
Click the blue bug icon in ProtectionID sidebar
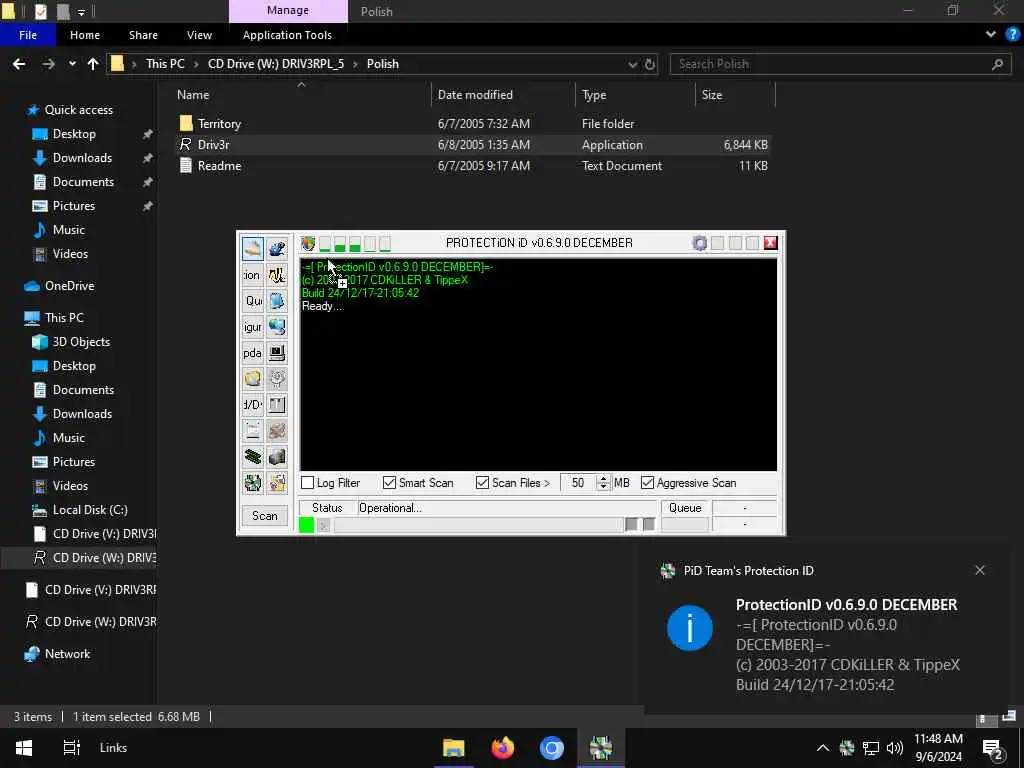pos(277,249)
